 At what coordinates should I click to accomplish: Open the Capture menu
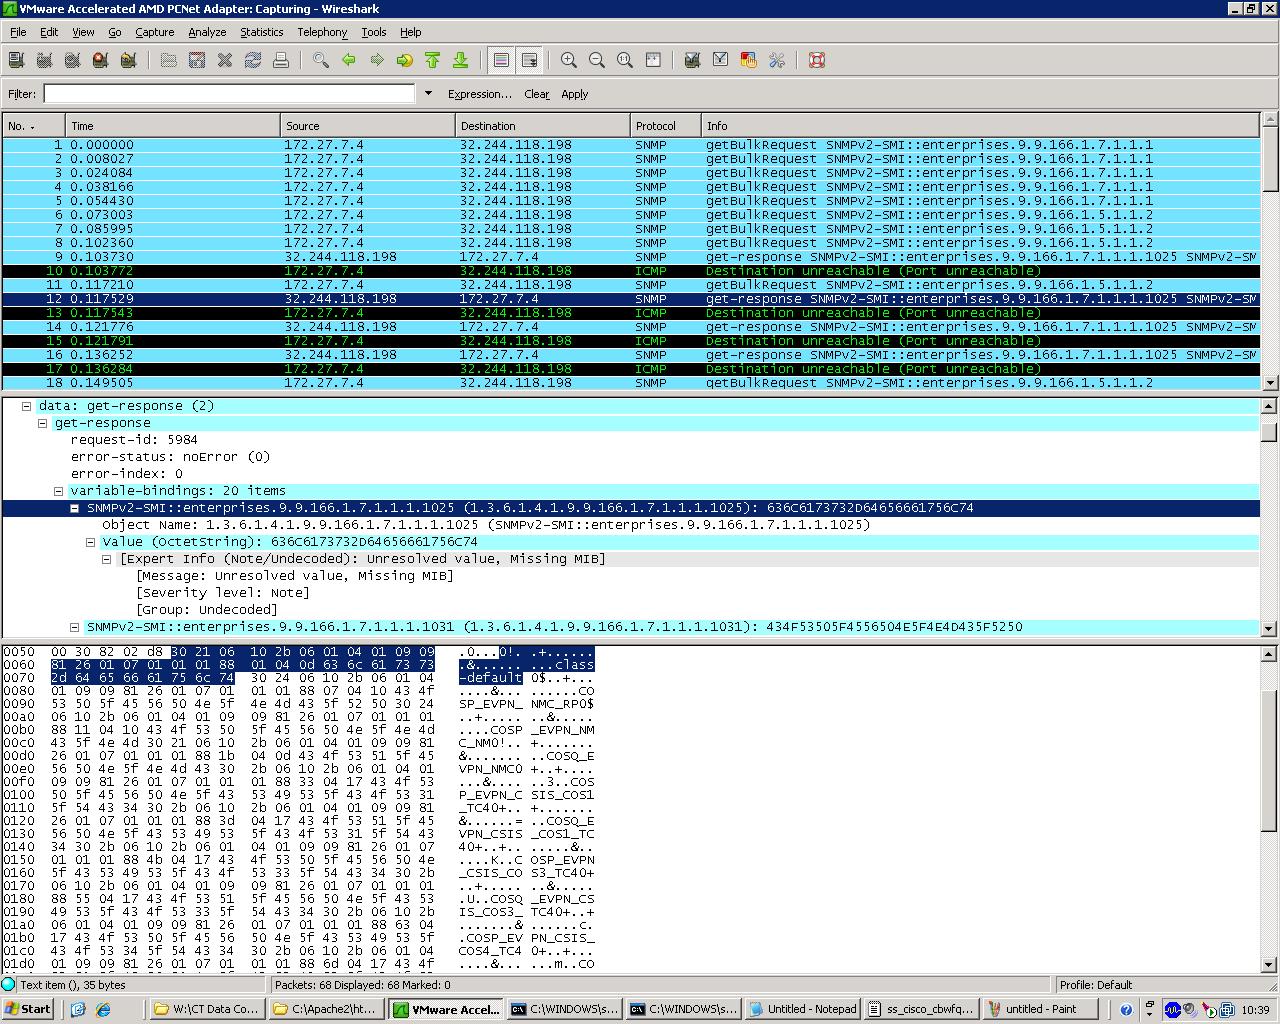click(154, 32)
